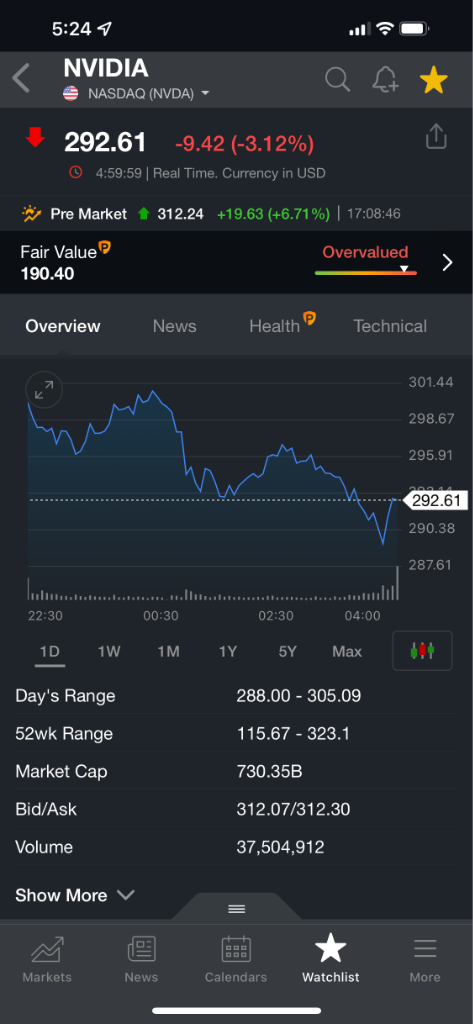Select the 1Y chart range
Viewport: 473px width, 1024px height.
pos(228,651)
